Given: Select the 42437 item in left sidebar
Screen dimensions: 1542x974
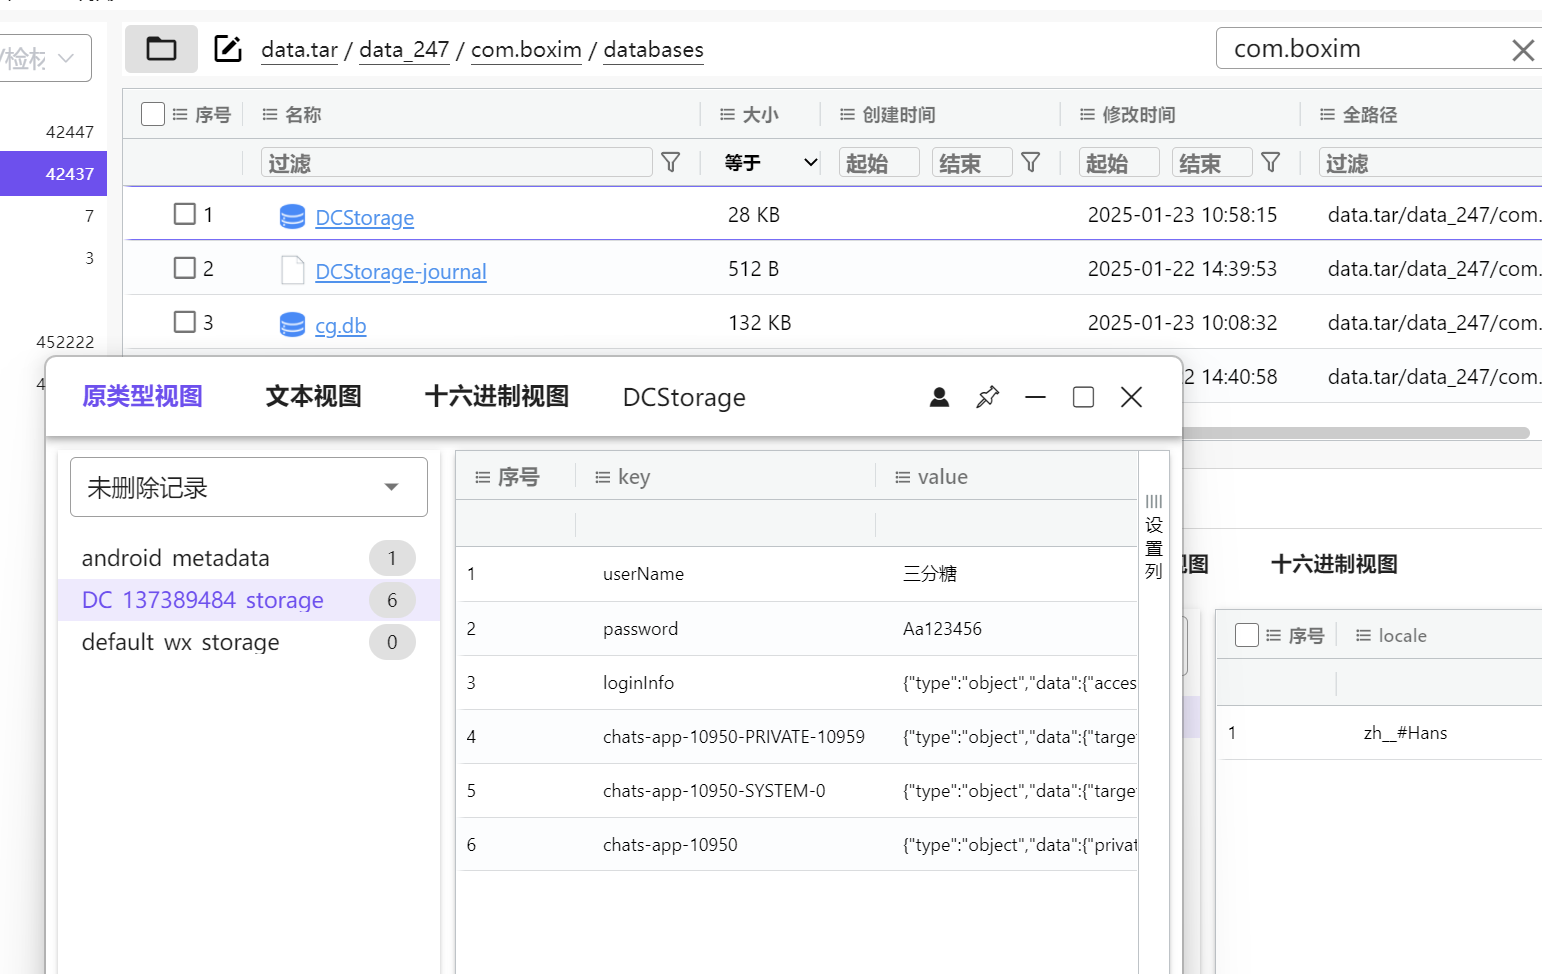Looking at the screenshot, I should (53, 174).
